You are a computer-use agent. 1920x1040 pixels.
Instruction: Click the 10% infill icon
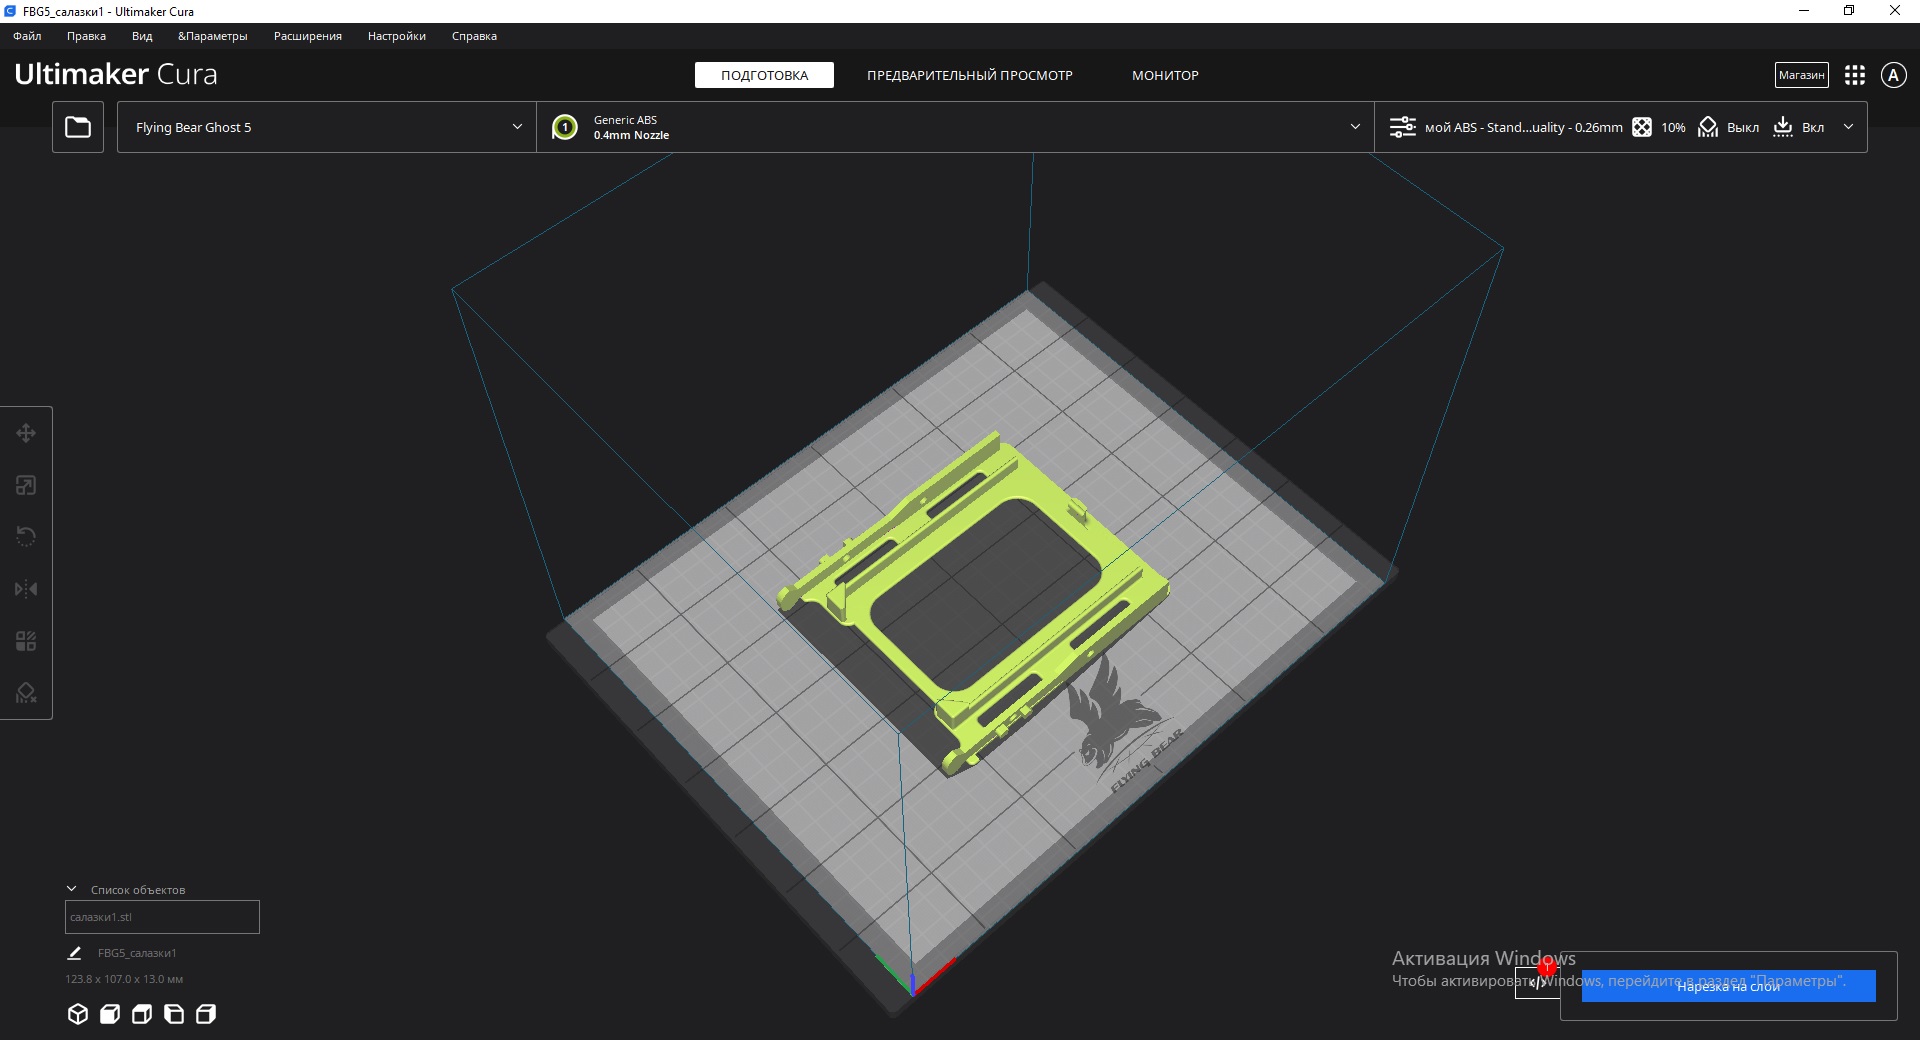[x=1642, y=127]
